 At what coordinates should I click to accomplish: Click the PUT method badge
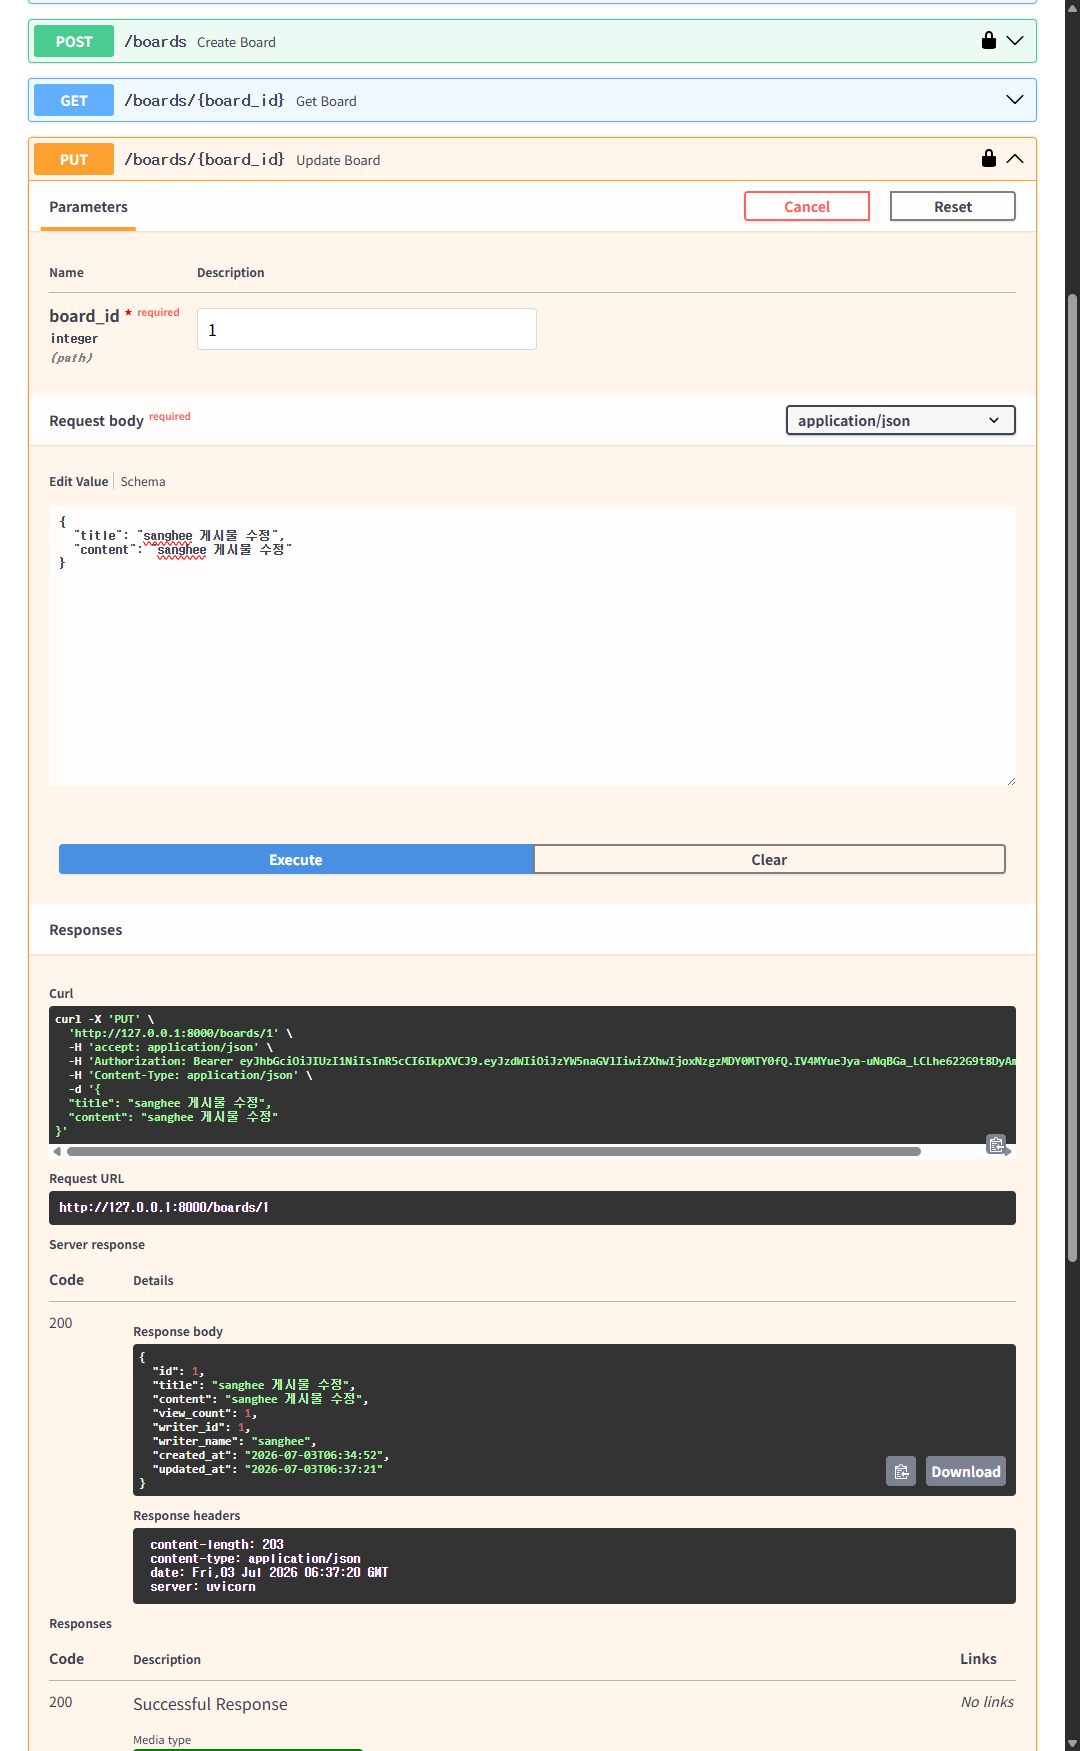(74, 159)
